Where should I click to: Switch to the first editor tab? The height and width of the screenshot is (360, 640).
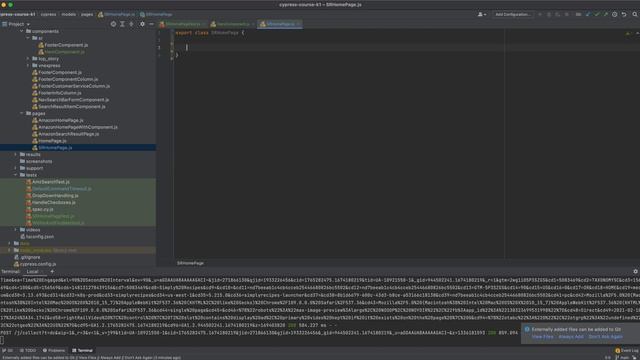click(x=182, y=24)
